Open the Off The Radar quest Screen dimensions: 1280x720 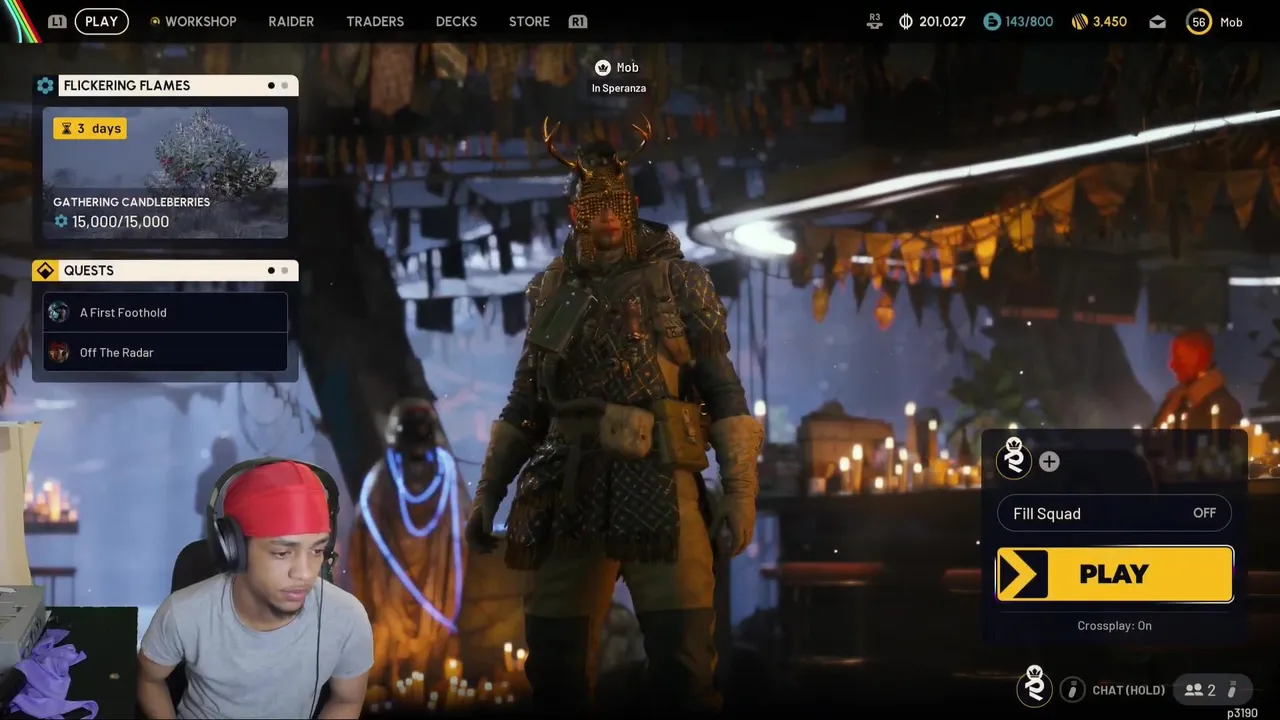click(165, 352)
